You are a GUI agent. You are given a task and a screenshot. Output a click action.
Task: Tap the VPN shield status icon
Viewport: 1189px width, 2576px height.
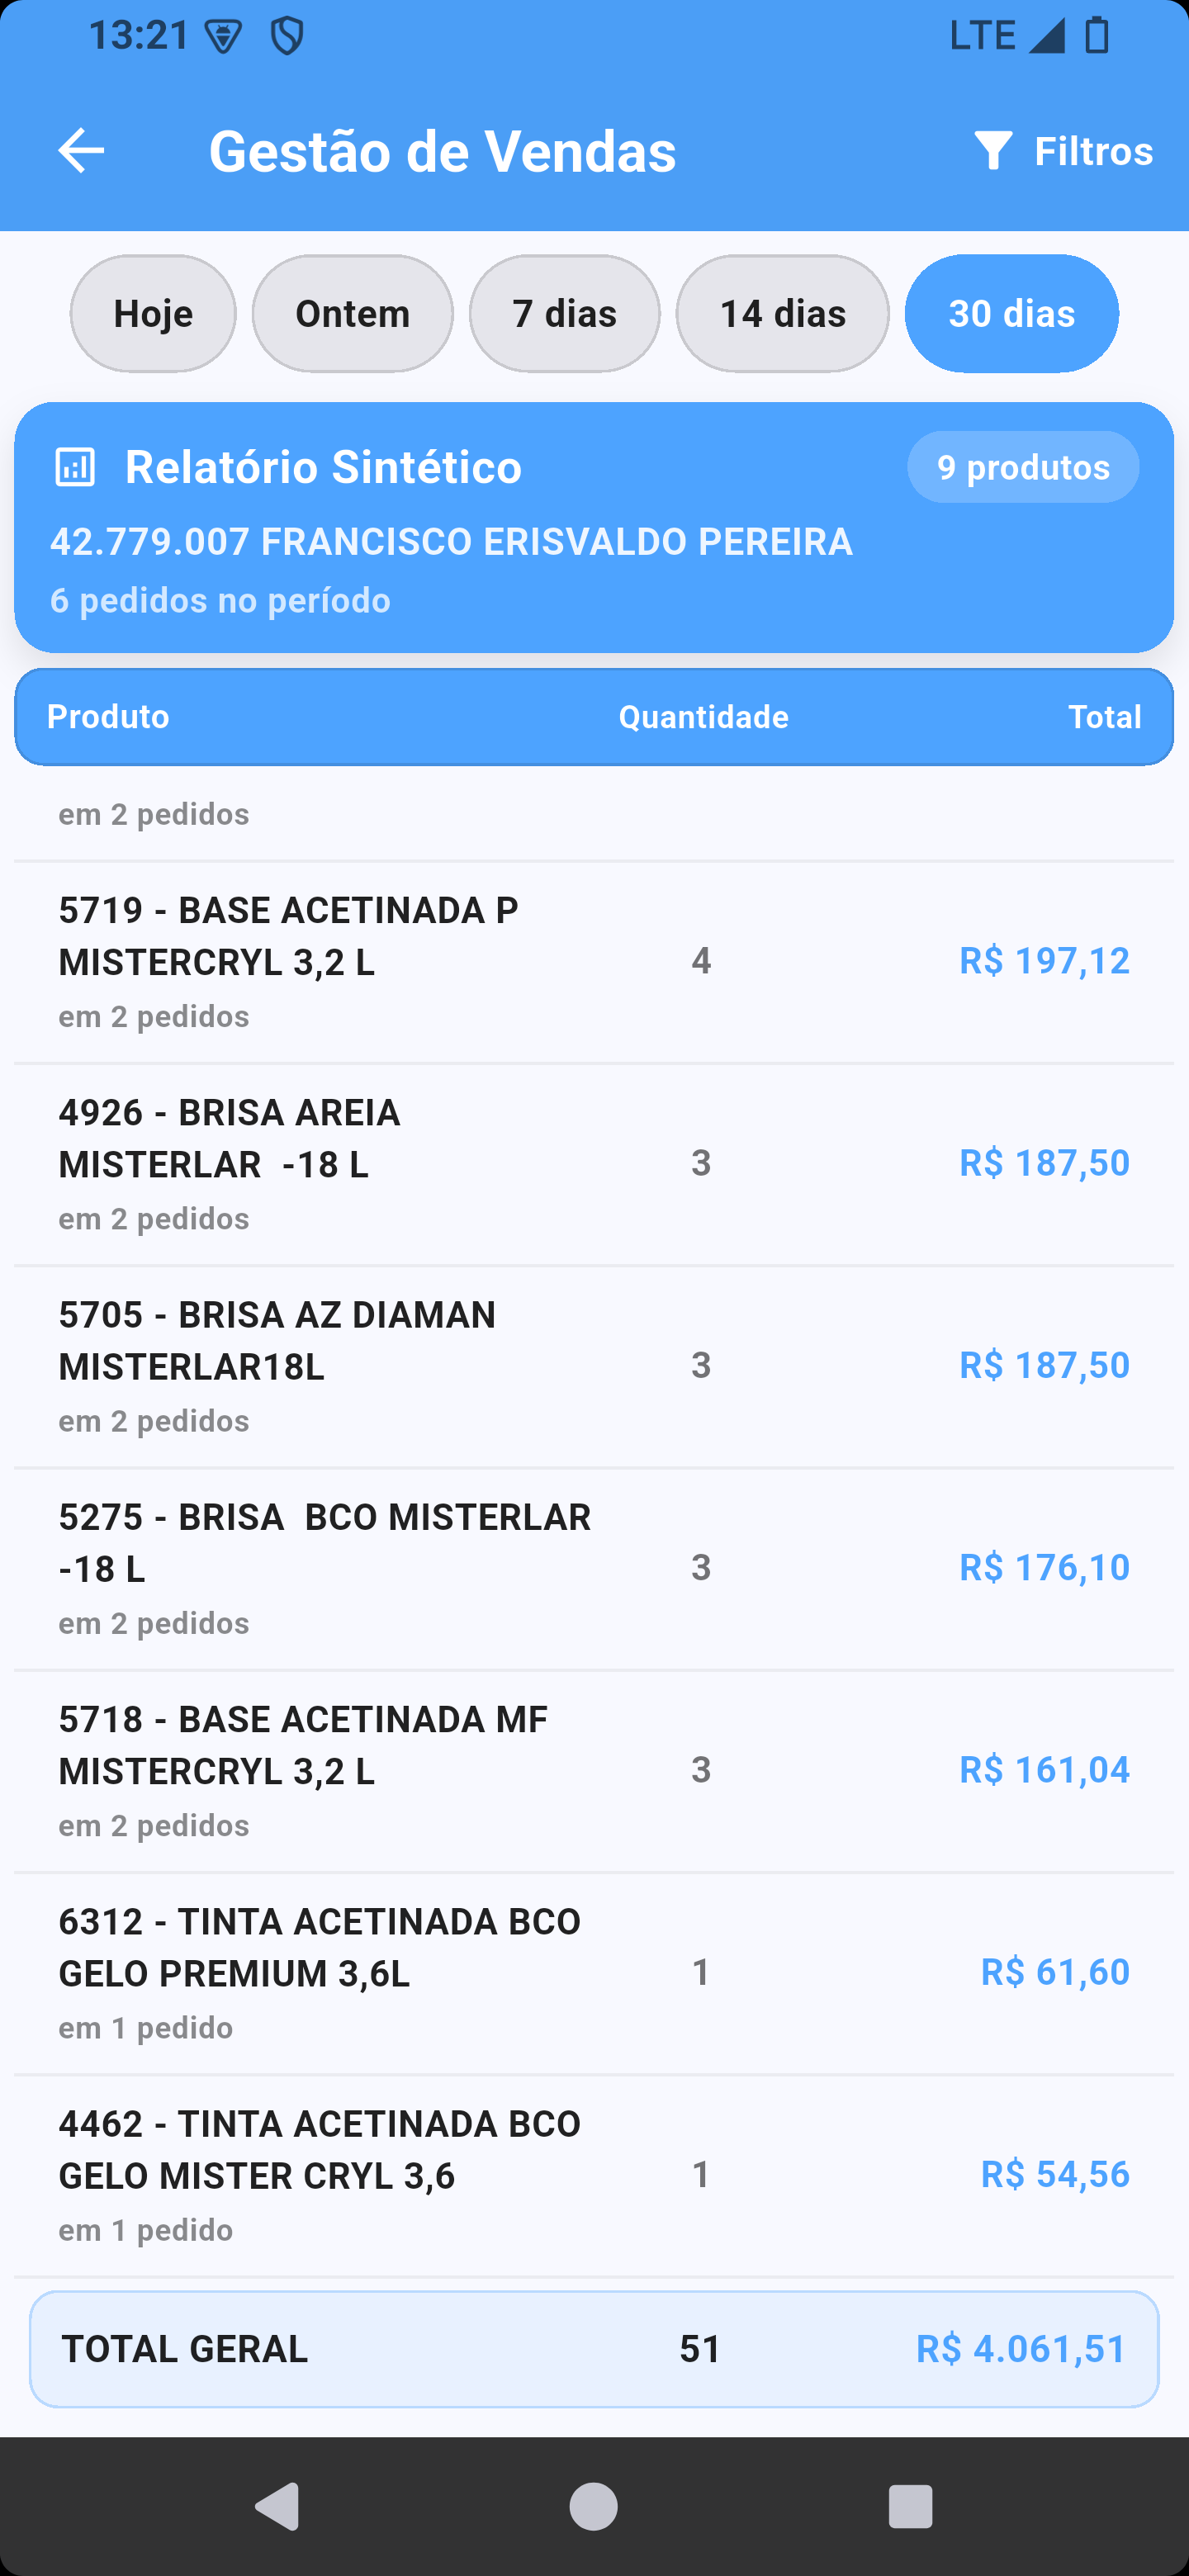287,36
